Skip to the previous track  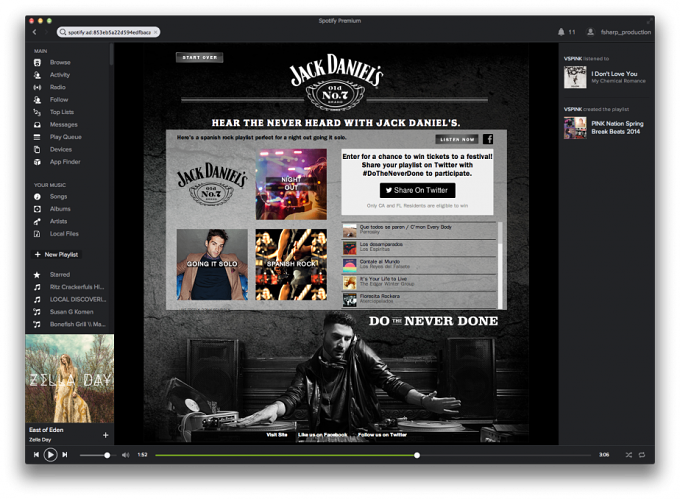36,455
